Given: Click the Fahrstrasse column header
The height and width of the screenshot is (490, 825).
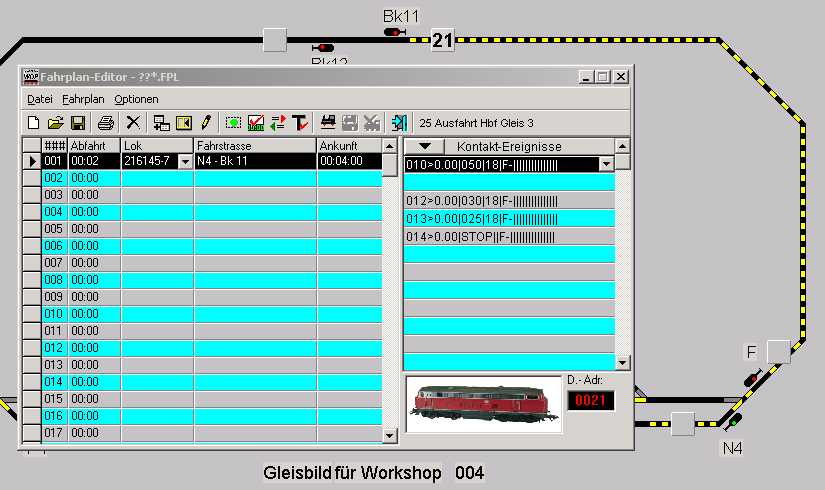Looking at the screenshot, I should click(x=255, y=146).
